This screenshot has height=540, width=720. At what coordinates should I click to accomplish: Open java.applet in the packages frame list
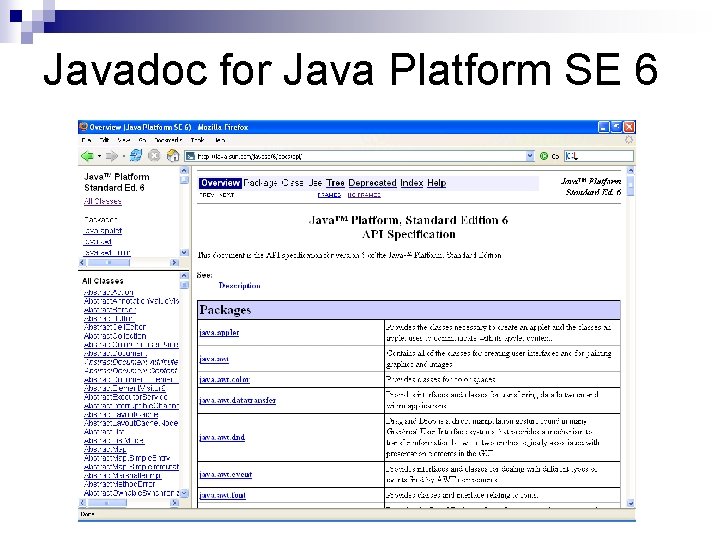tap(102, 231)
